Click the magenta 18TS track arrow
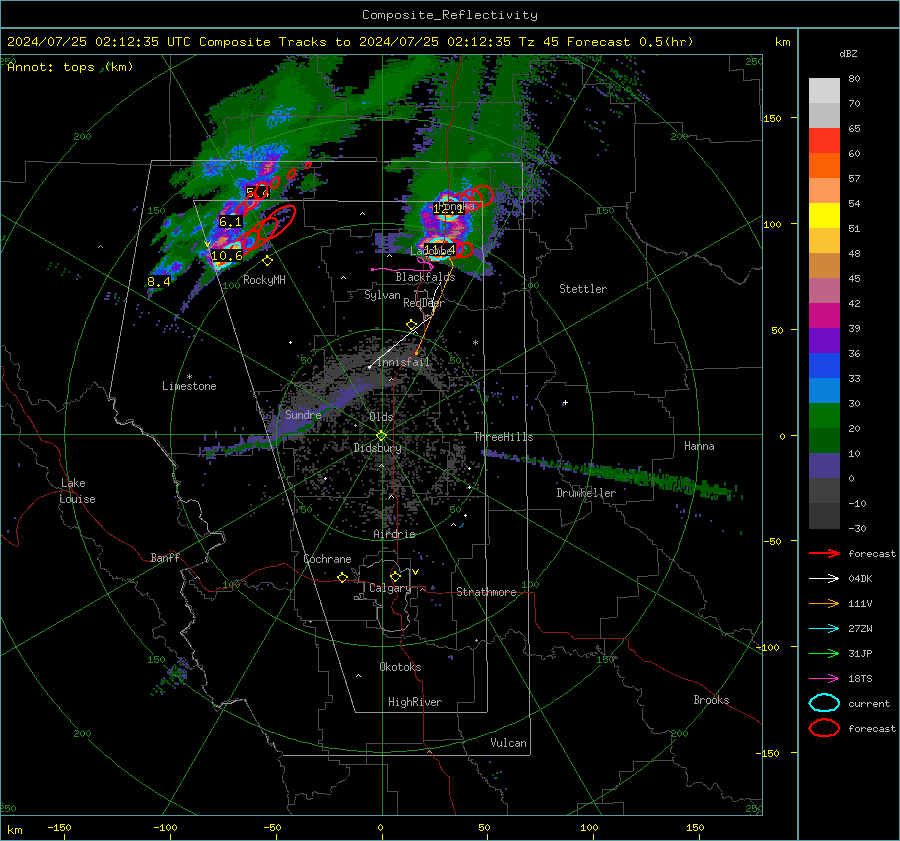 click(x=824, y=679)
